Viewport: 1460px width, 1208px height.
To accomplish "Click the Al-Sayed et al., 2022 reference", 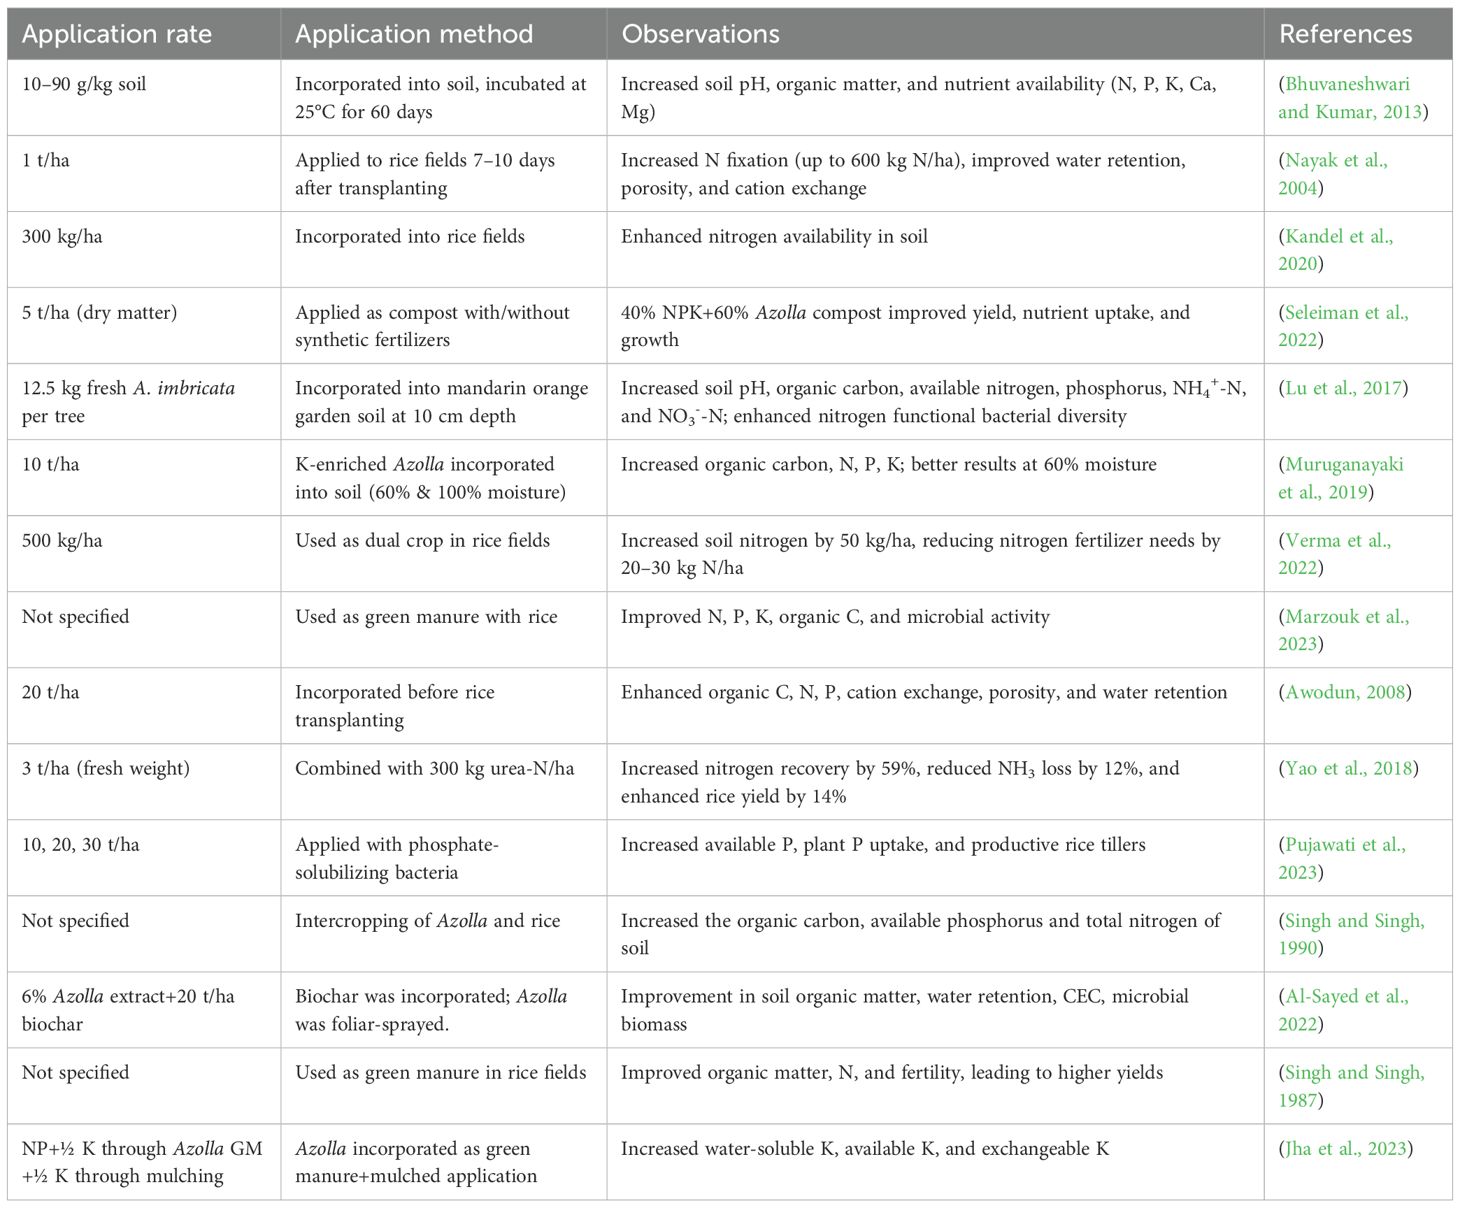I will tap(1346, 997).
